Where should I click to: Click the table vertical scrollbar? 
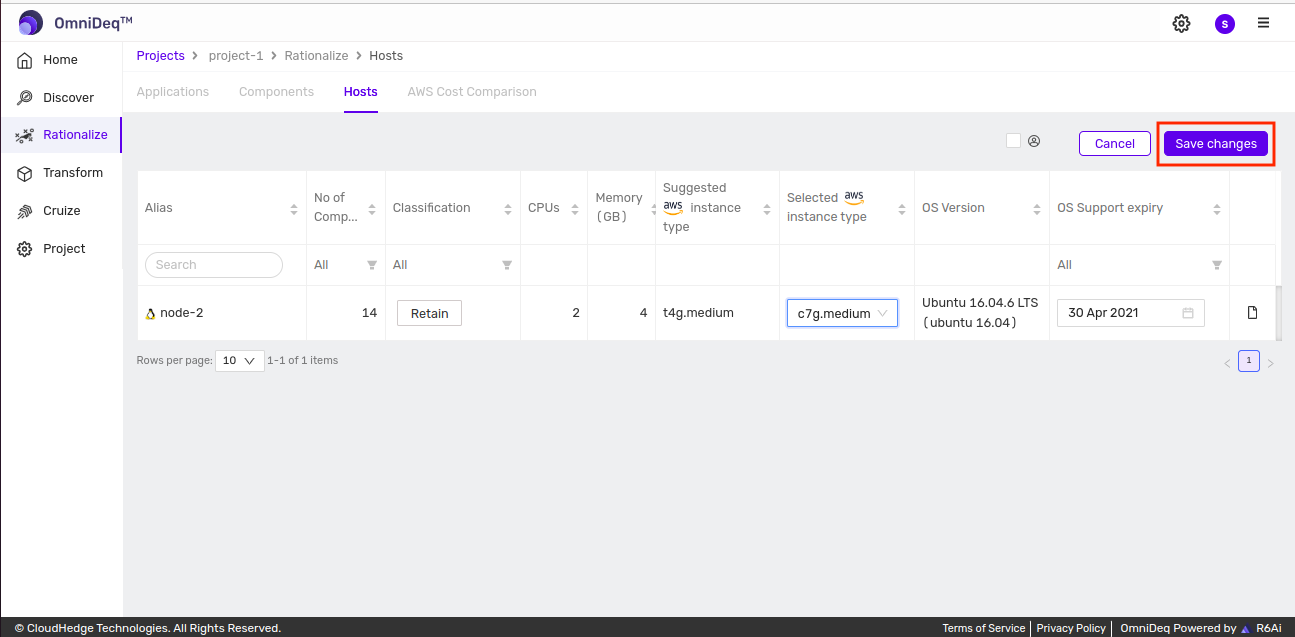1278,312
